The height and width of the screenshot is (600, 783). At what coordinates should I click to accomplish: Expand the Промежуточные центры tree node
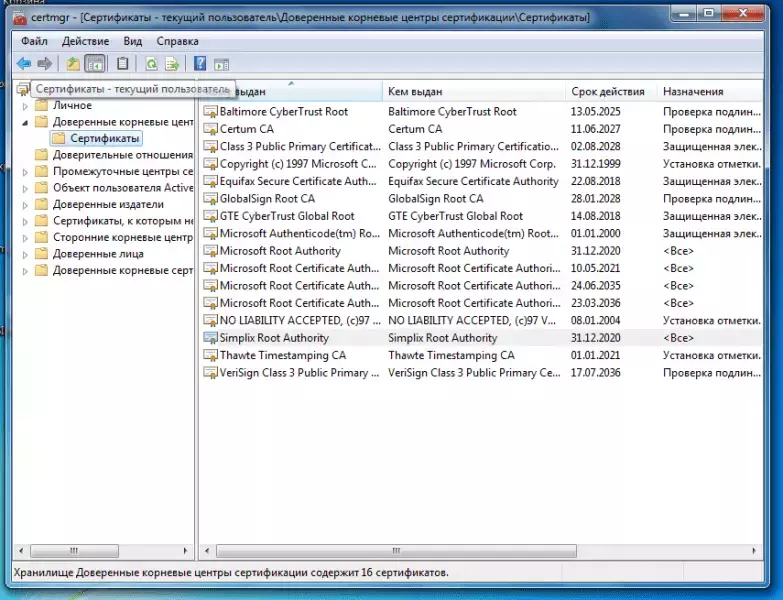tap(25, 172)
